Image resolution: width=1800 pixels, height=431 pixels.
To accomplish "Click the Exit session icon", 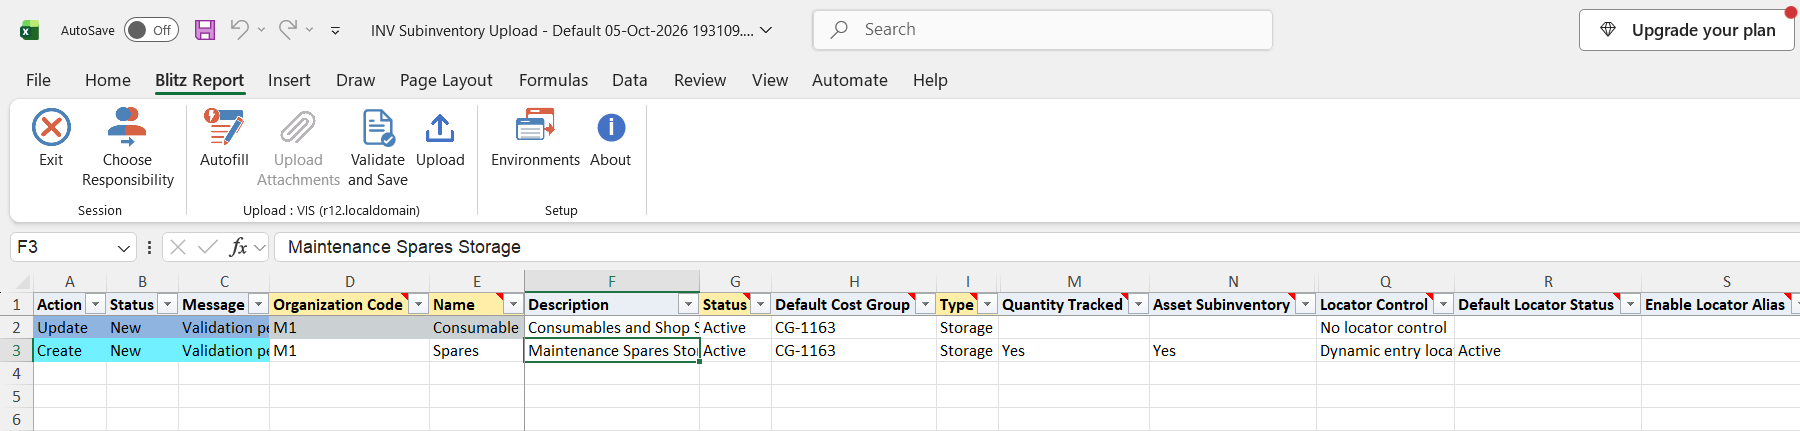I will point(51,128).
